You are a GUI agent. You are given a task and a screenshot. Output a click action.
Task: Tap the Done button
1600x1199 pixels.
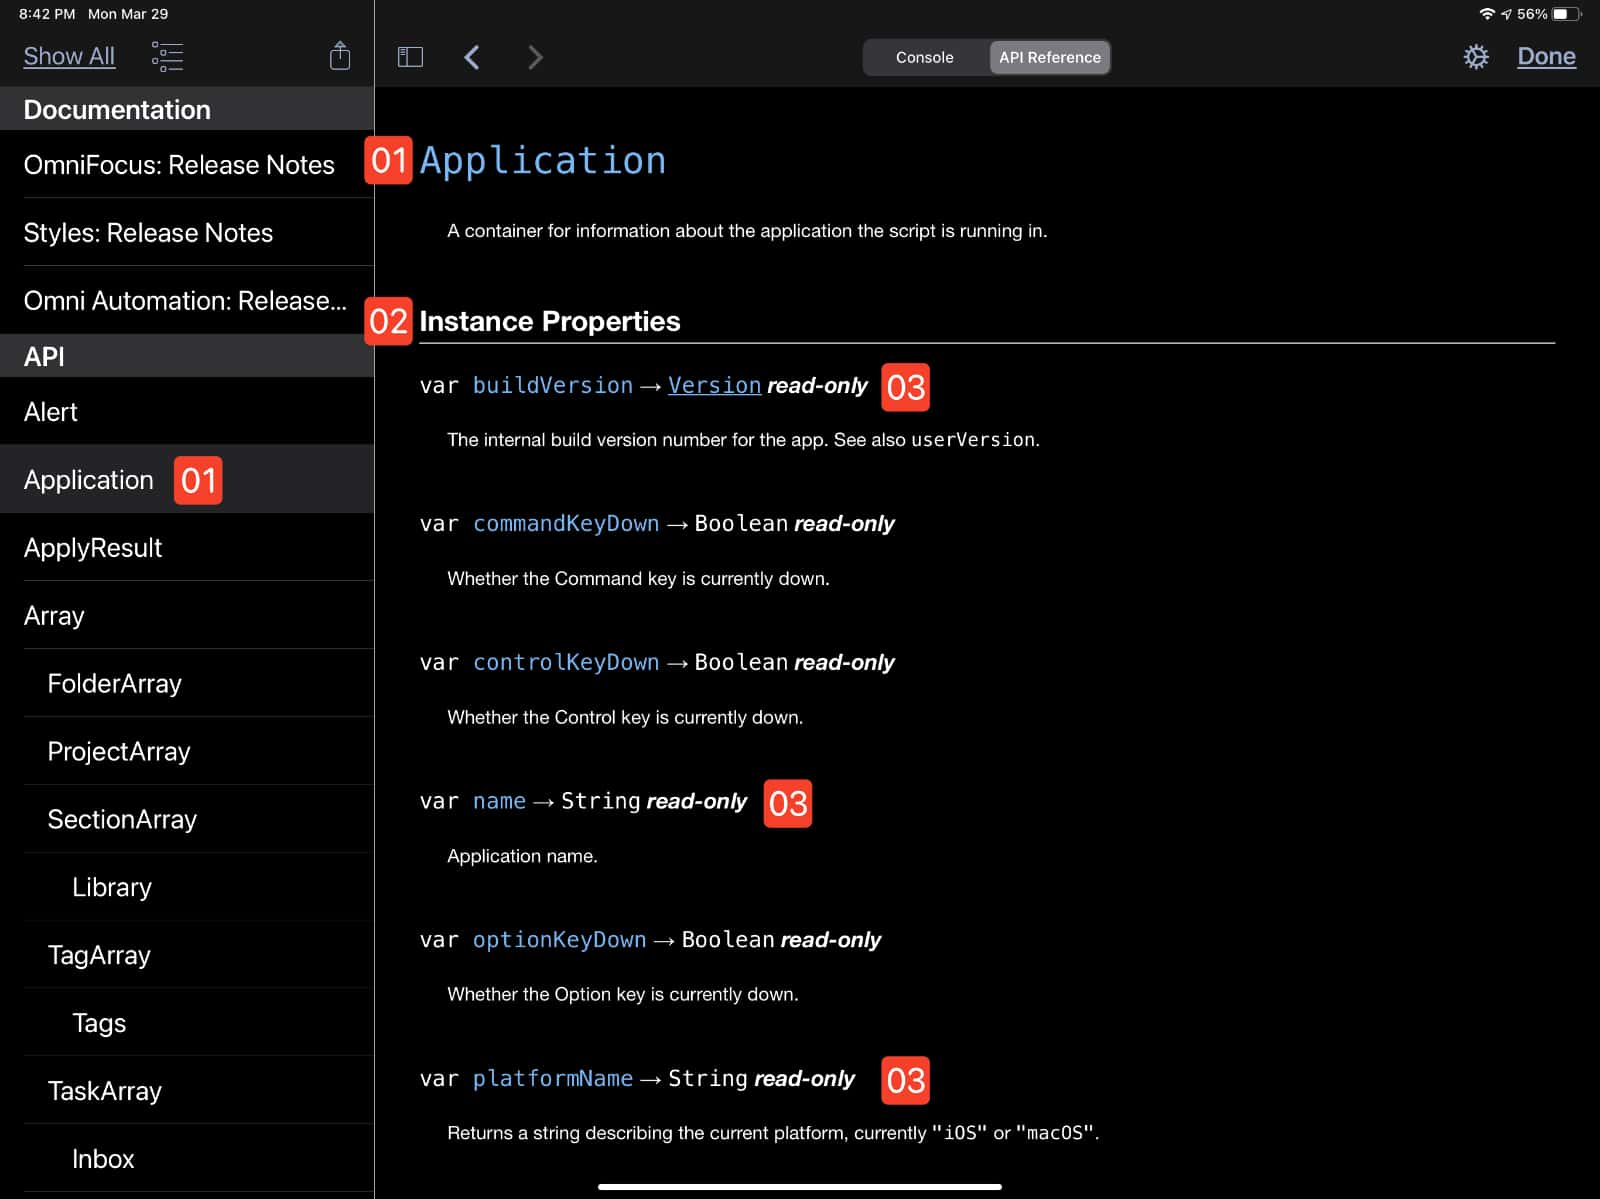[x=1546, y=56]
